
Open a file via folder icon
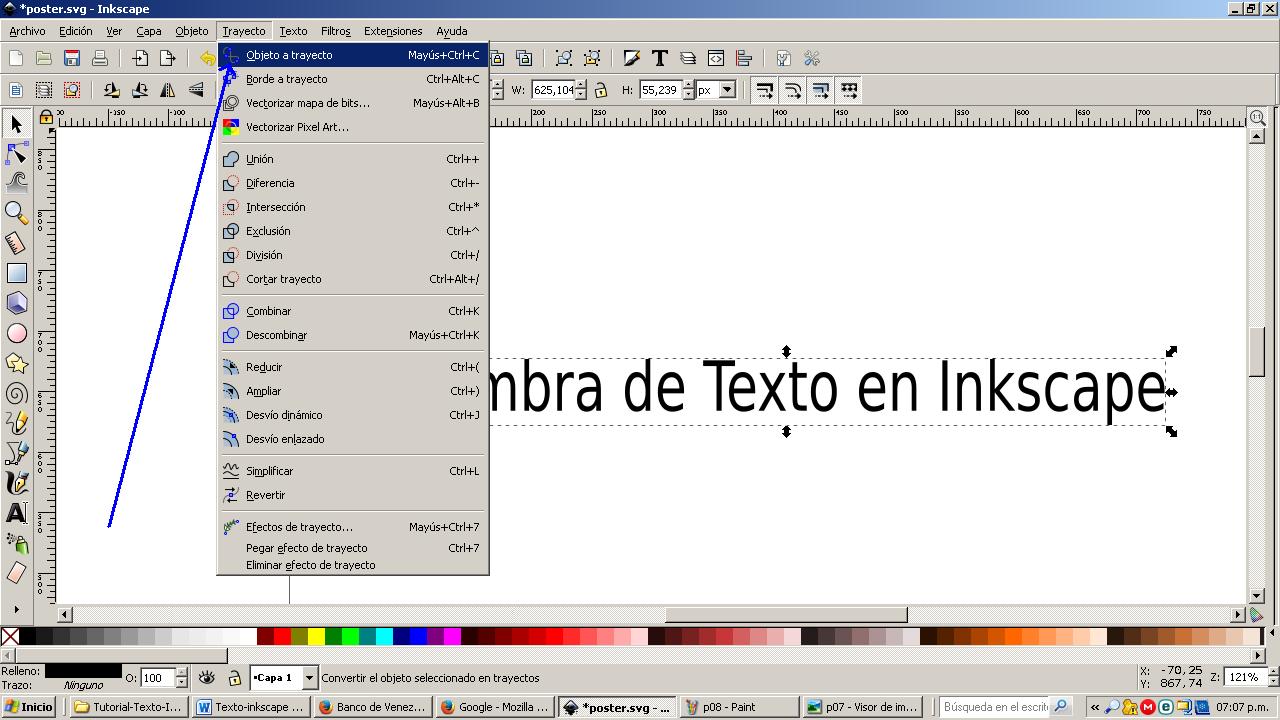(x=44, y=59)
